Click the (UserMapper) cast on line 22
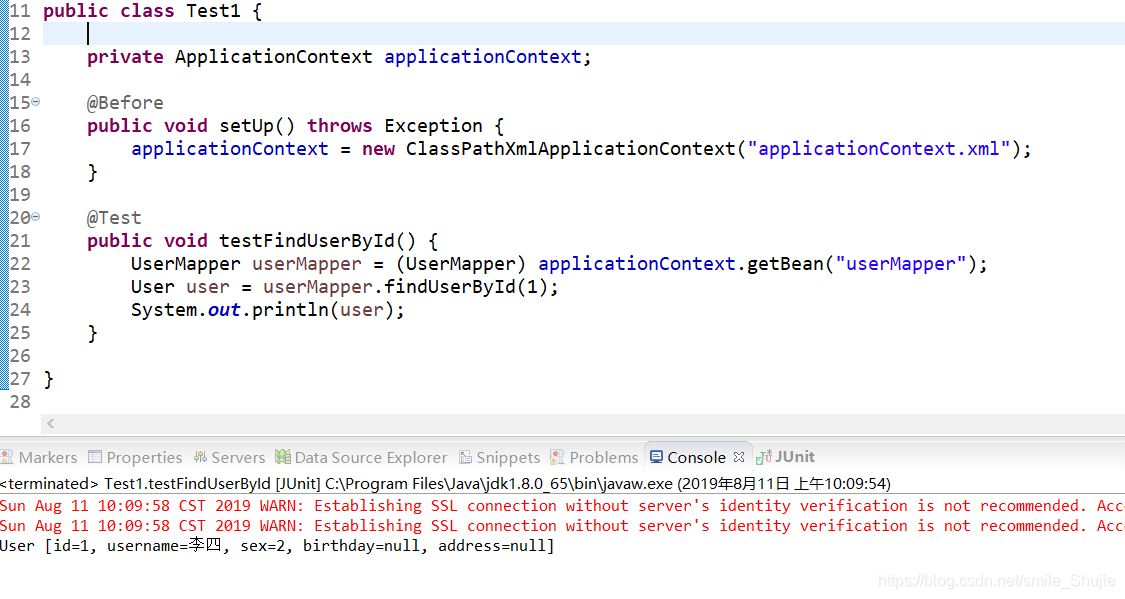The image size is (1125, 599). 461,264
